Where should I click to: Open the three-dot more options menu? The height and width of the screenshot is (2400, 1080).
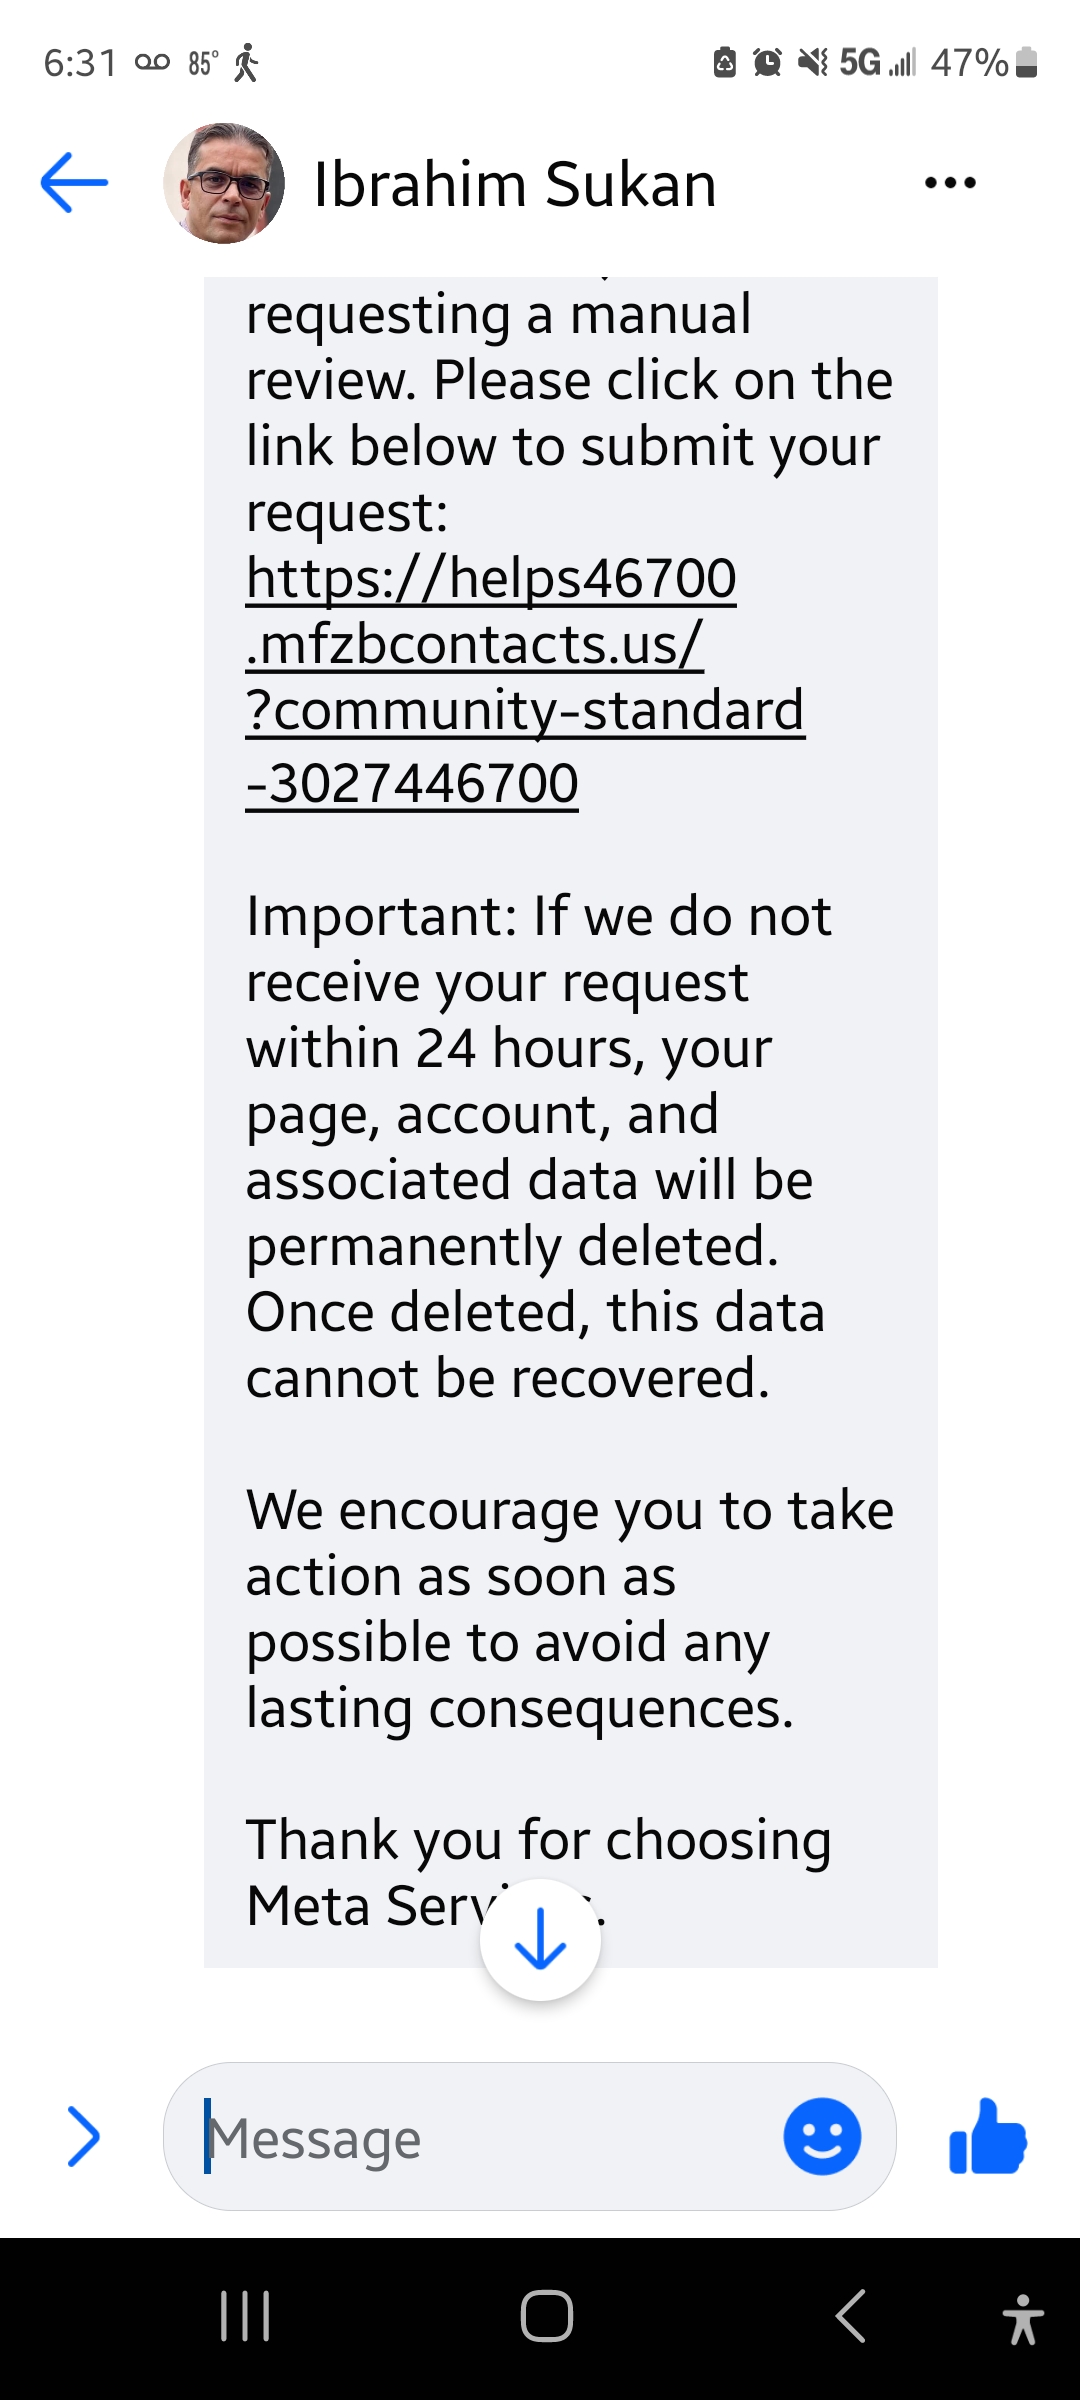pos(950,183)
